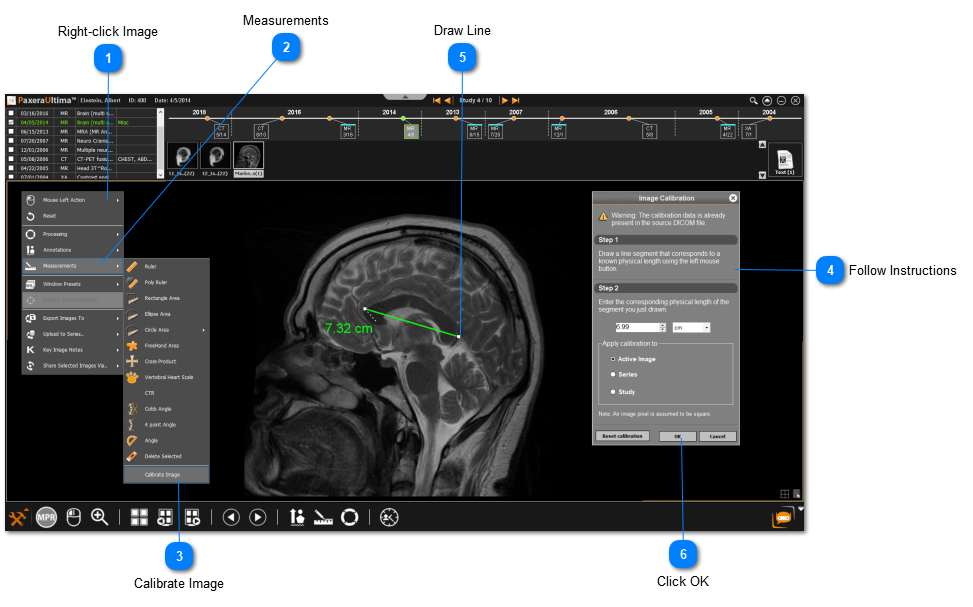Click the MPR button in bottom toolbar
Image resolution: width=973 pixels, height=607 pixels.
(x=47, y=517)
